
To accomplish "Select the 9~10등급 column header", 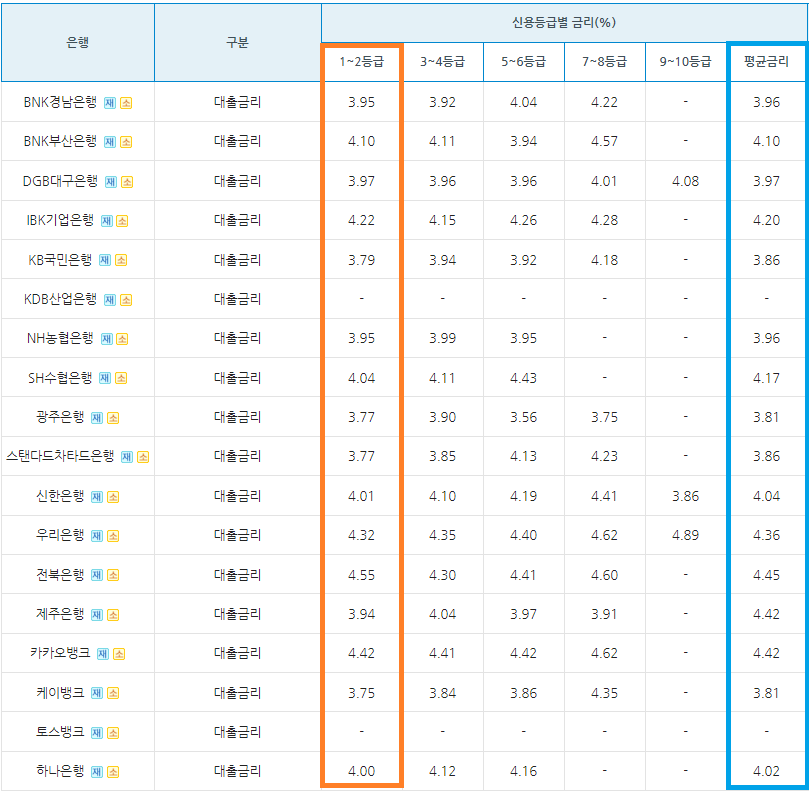I will point(686,62).
